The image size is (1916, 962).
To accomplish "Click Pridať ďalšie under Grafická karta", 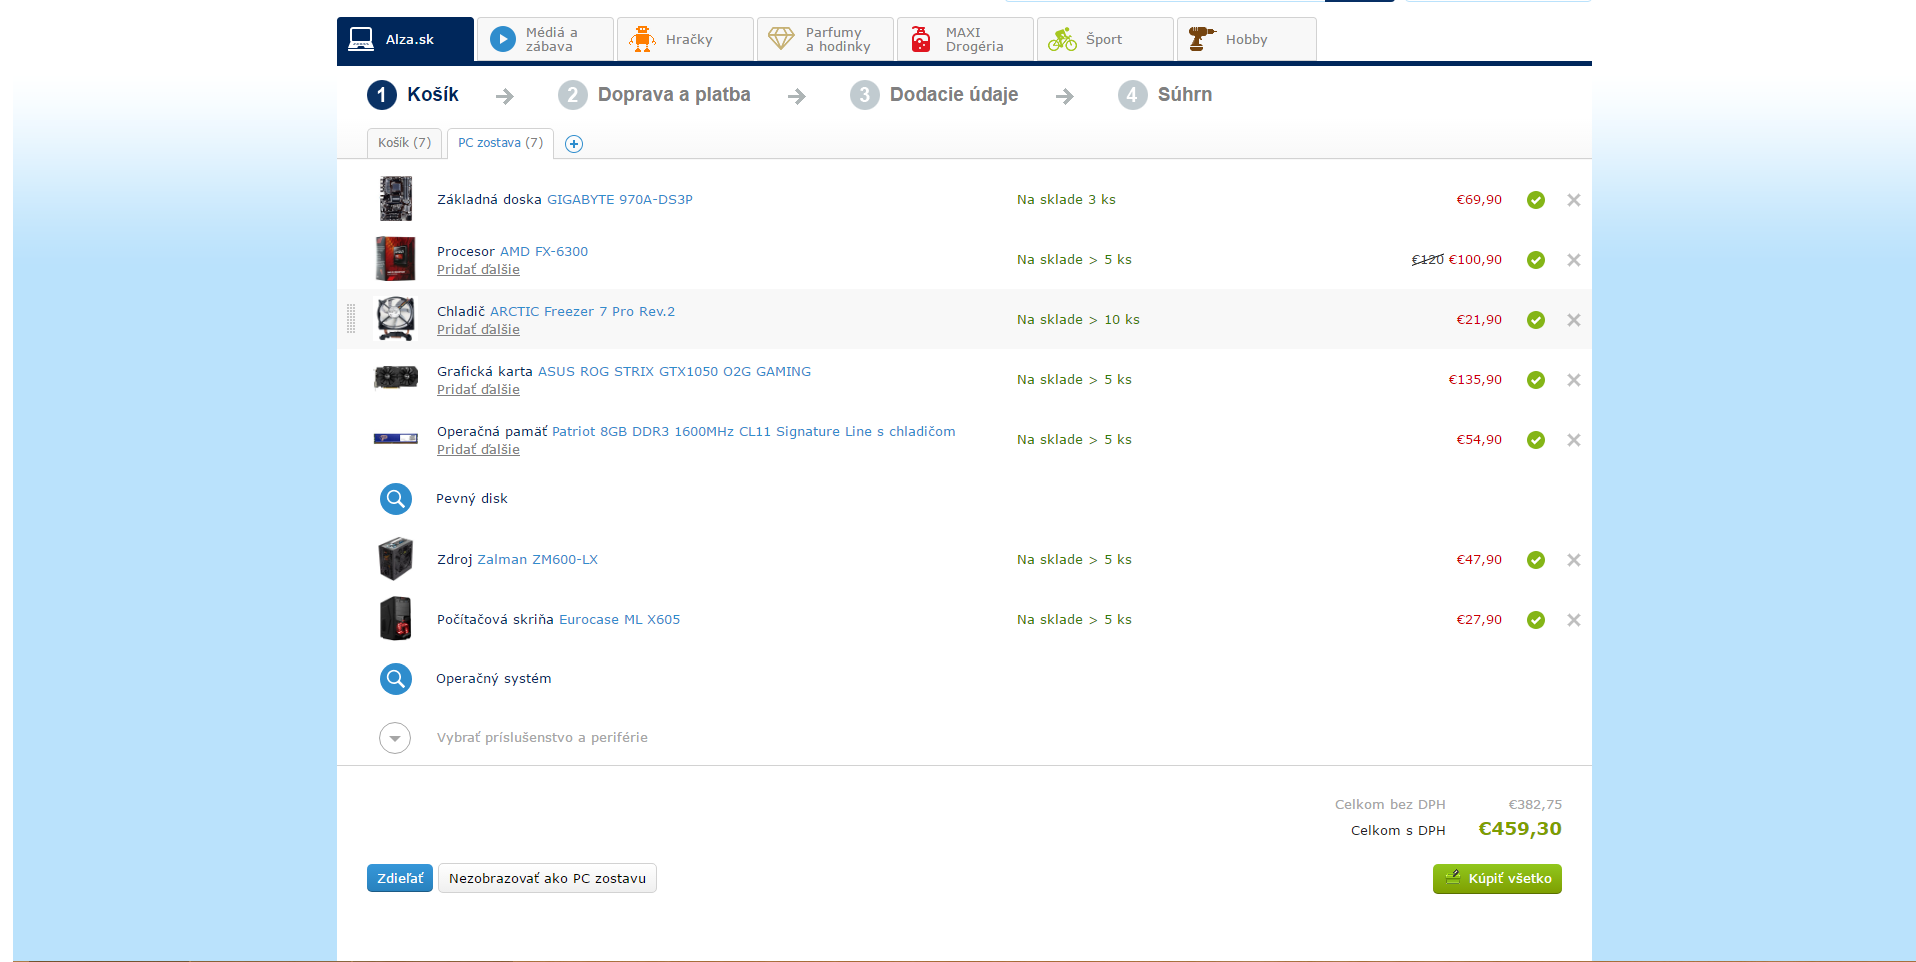I will click(478, 390).
